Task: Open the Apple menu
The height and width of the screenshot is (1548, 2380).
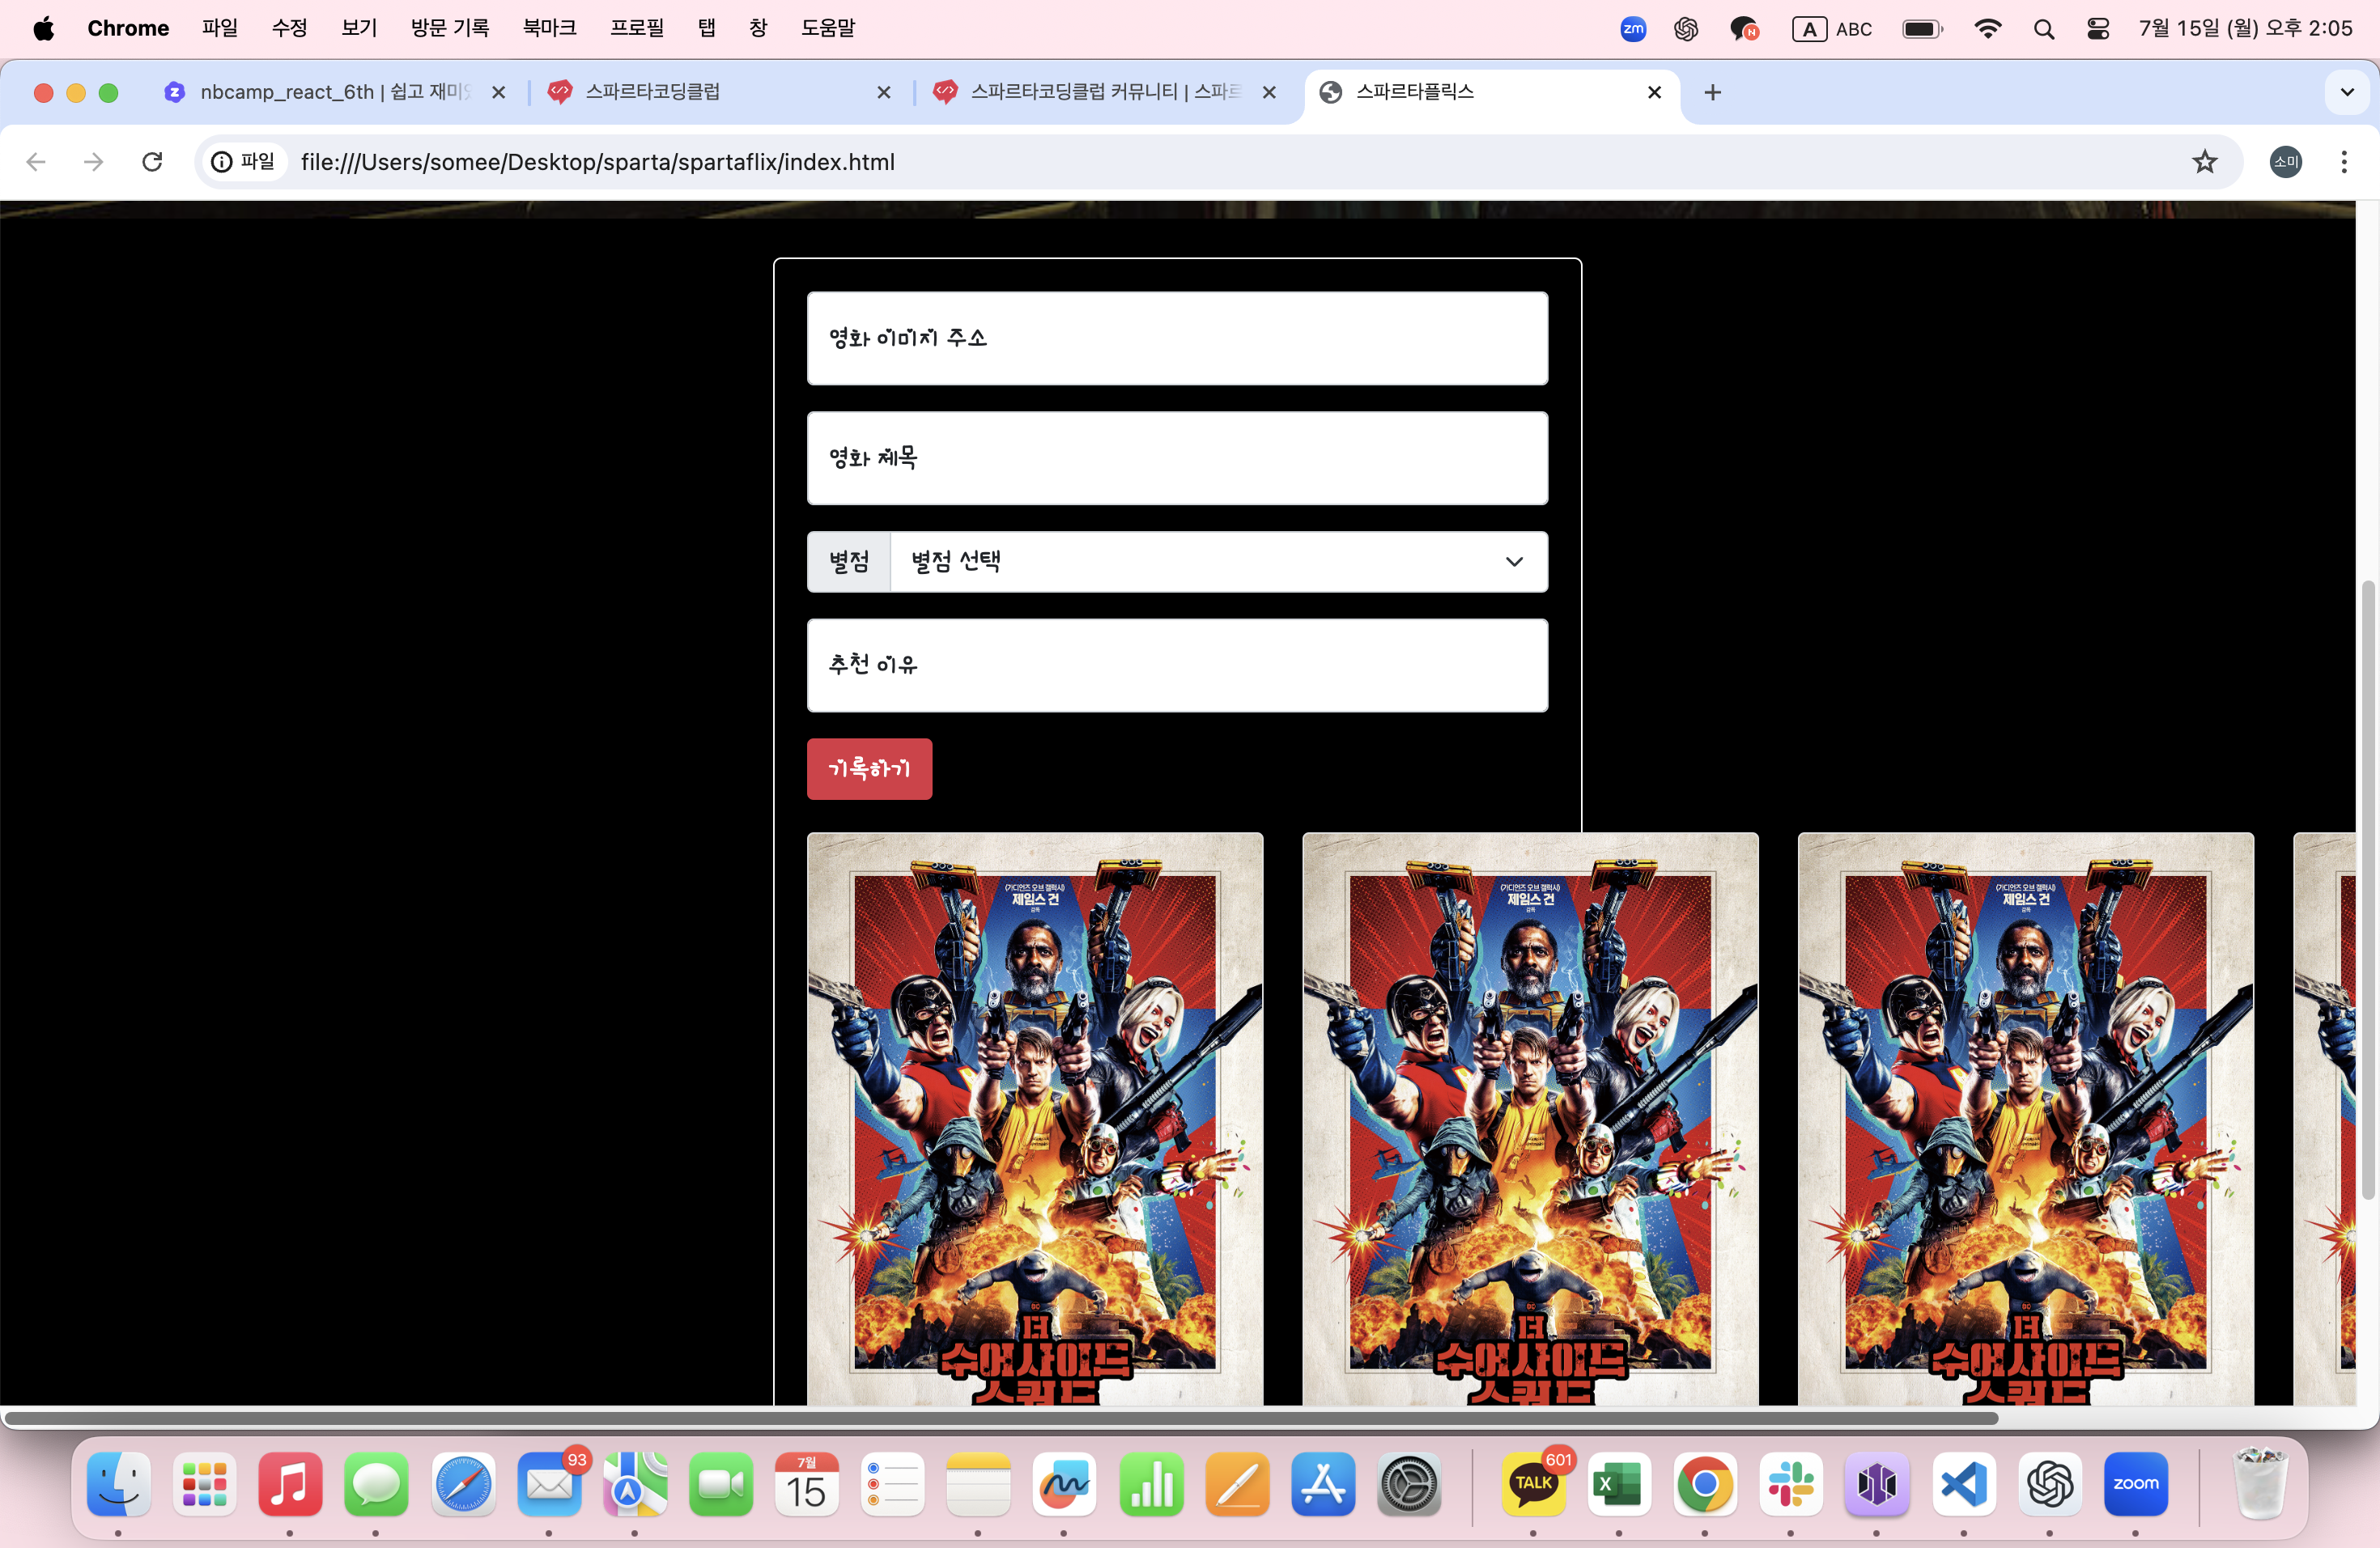Action: point(44,28)
